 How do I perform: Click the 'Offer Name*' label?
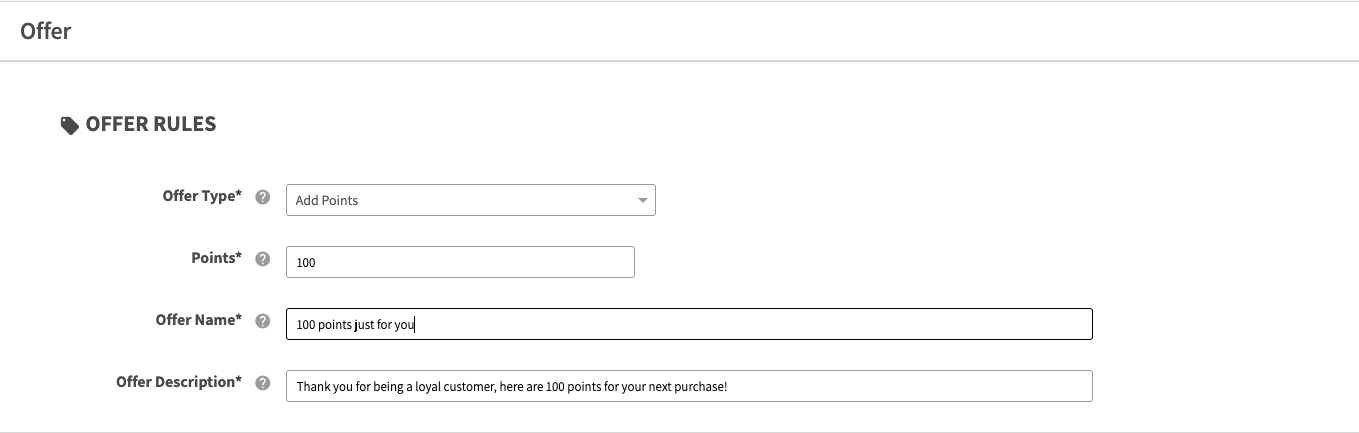click(199, 320)
